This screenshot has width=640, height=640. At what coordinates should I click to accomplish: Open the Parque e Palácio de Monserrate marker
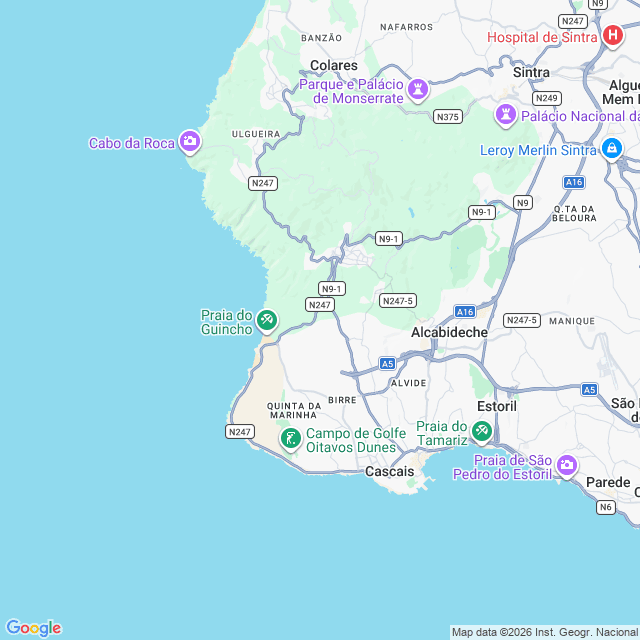[418, 89]
